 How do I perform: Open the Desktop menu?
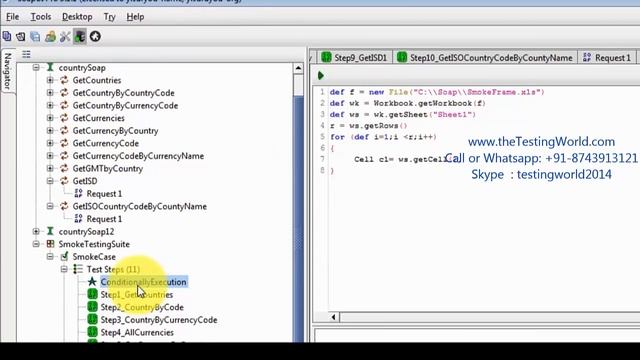[77, 17]
